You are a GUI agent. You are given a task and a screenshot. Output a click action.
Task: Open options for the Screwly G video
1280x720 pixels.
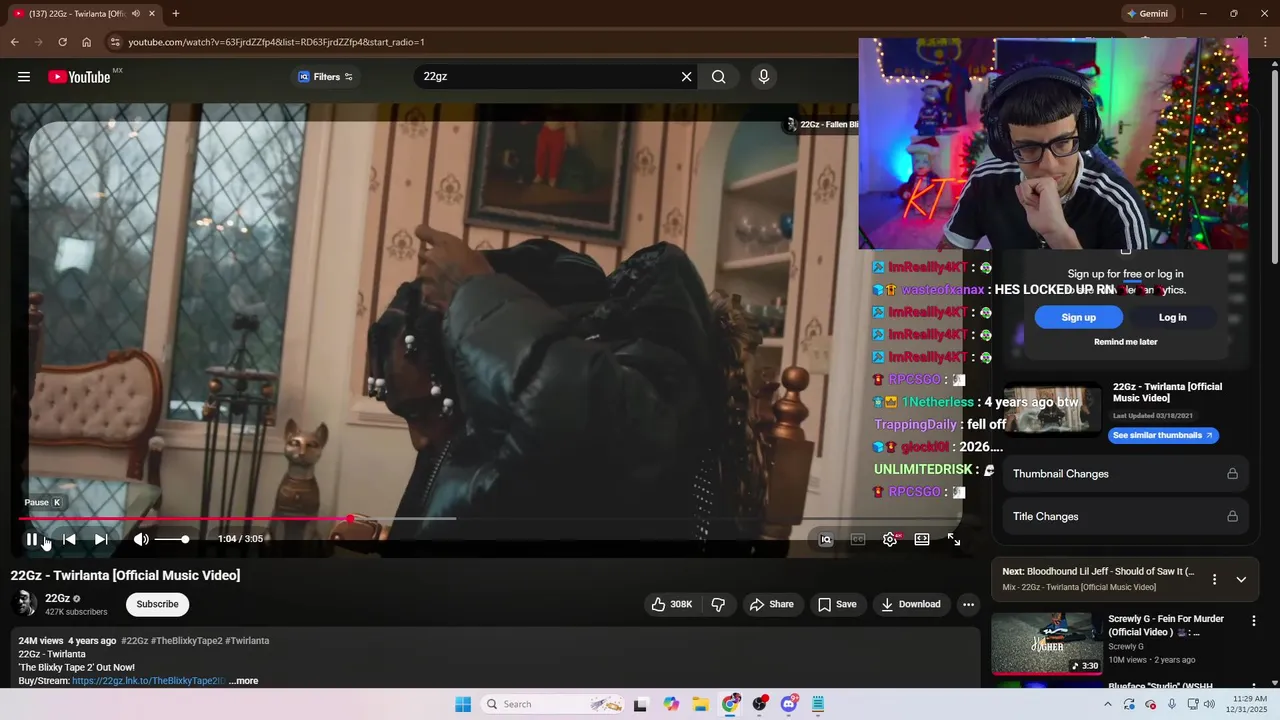[1253, 621]
